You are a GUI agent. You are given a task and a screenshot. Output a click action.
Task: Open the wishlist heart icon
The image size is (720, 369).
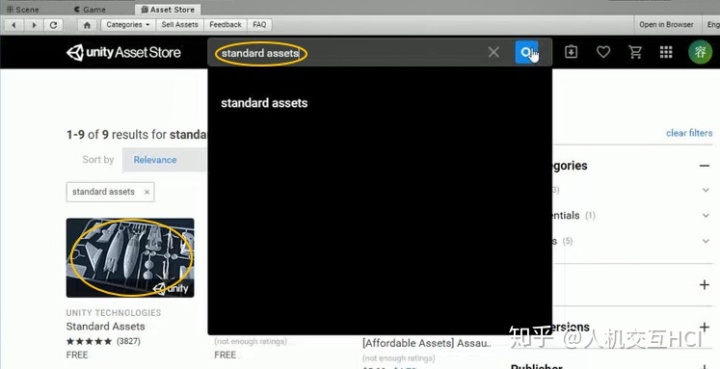coord(603,52)
